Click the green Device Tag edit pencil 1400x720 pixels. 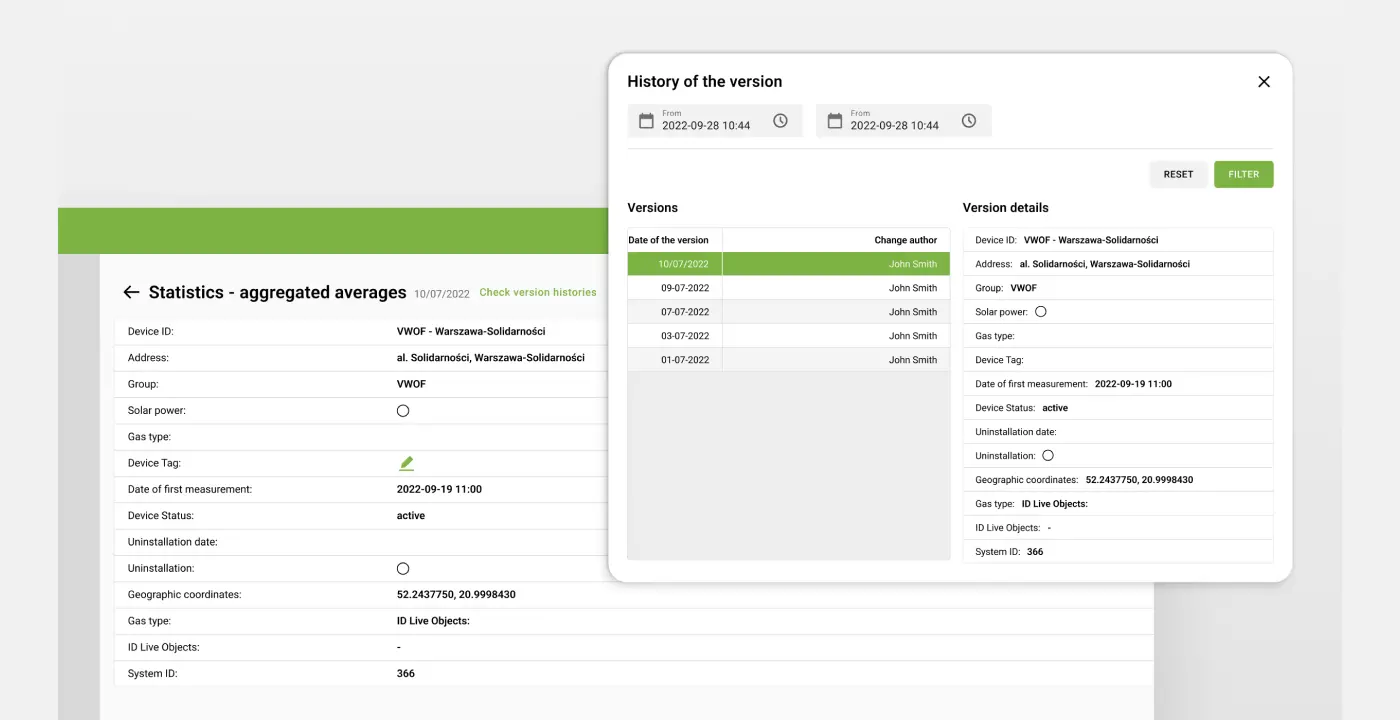tap(406, 463)
